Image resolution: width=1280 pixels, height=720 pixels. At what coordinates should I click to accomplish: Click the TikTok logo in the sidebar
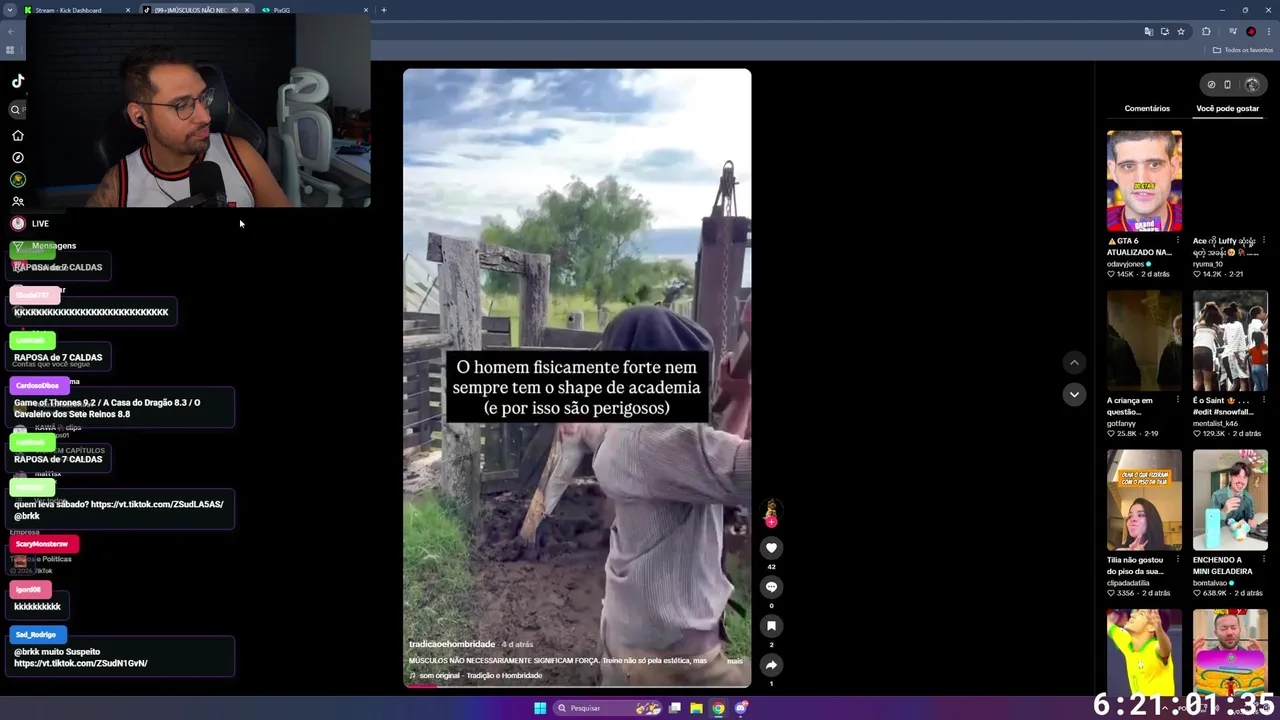click(x=18, y=81)
